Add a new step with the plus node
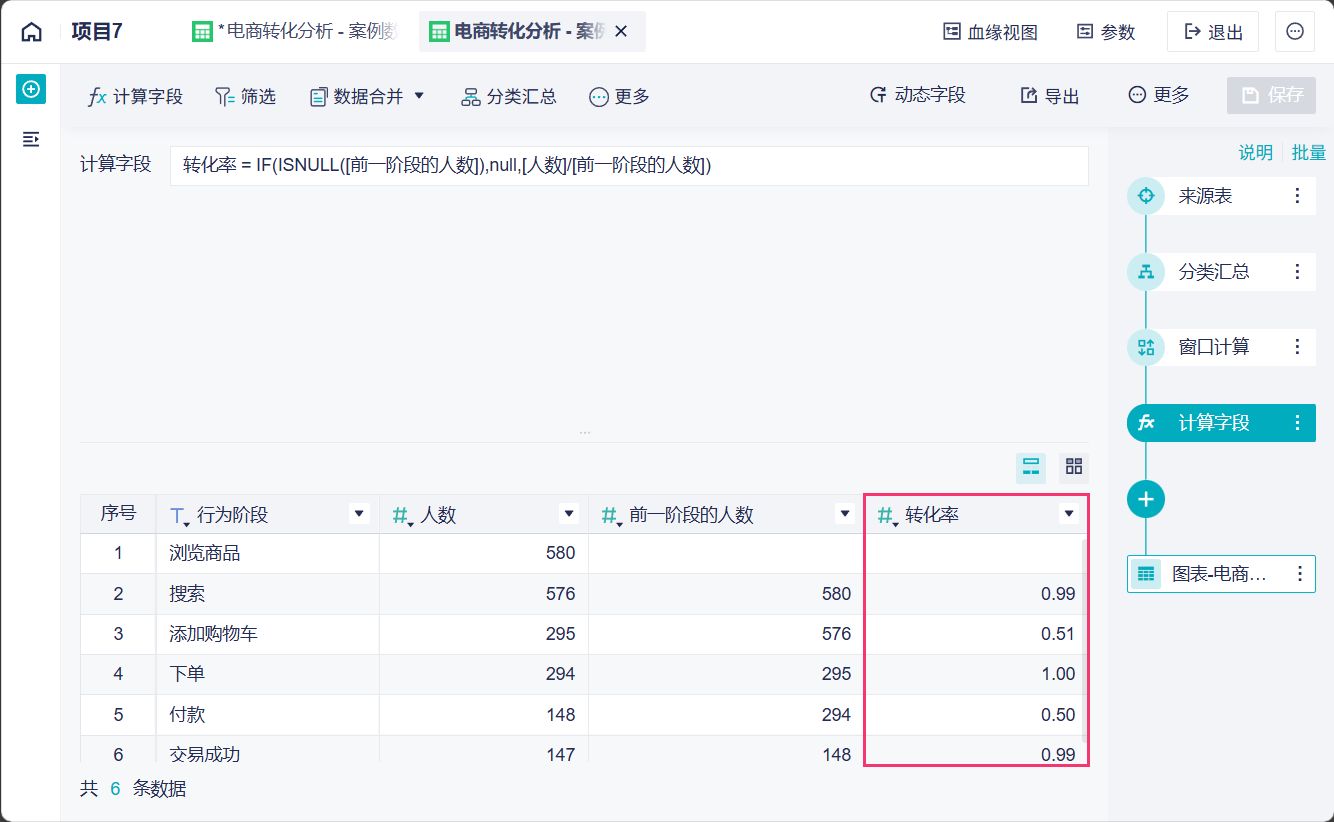The image size is (1334, 822). pos(1146,498)
